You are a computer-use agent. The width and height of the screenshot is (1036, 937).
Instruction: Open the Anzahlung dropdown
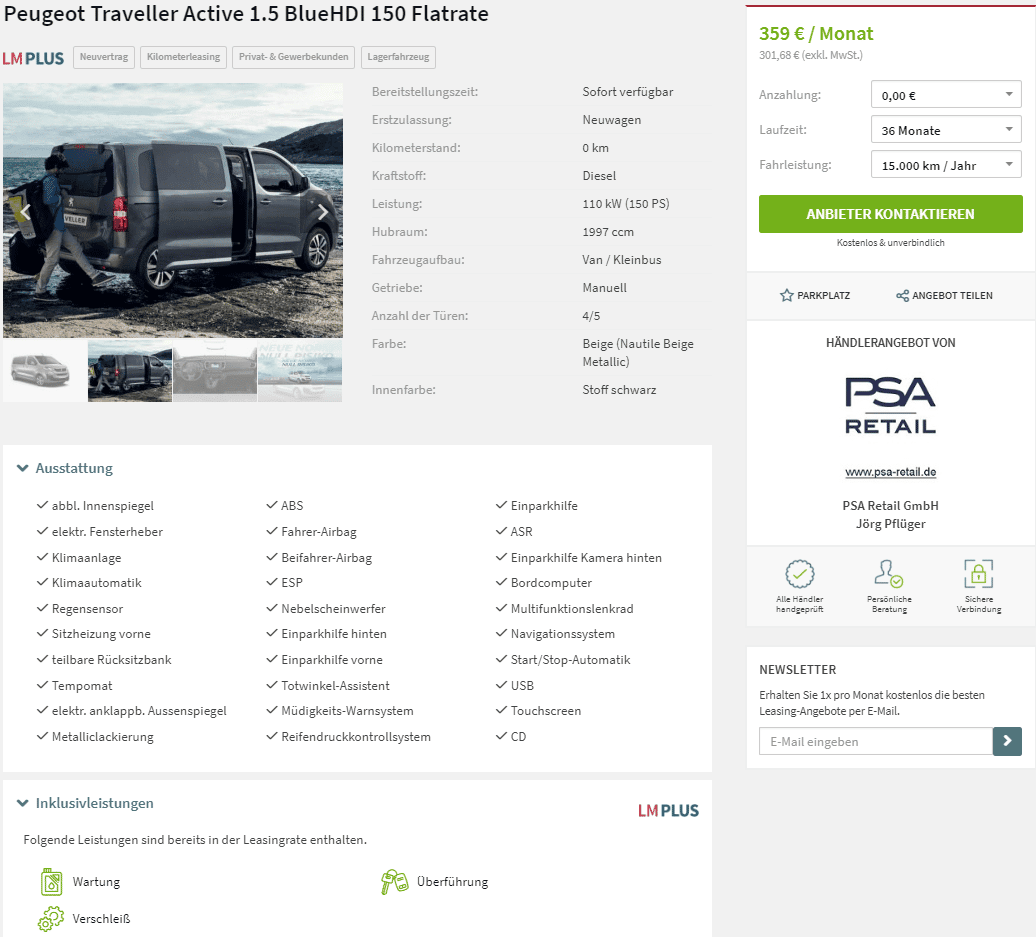tap(946, 94)
